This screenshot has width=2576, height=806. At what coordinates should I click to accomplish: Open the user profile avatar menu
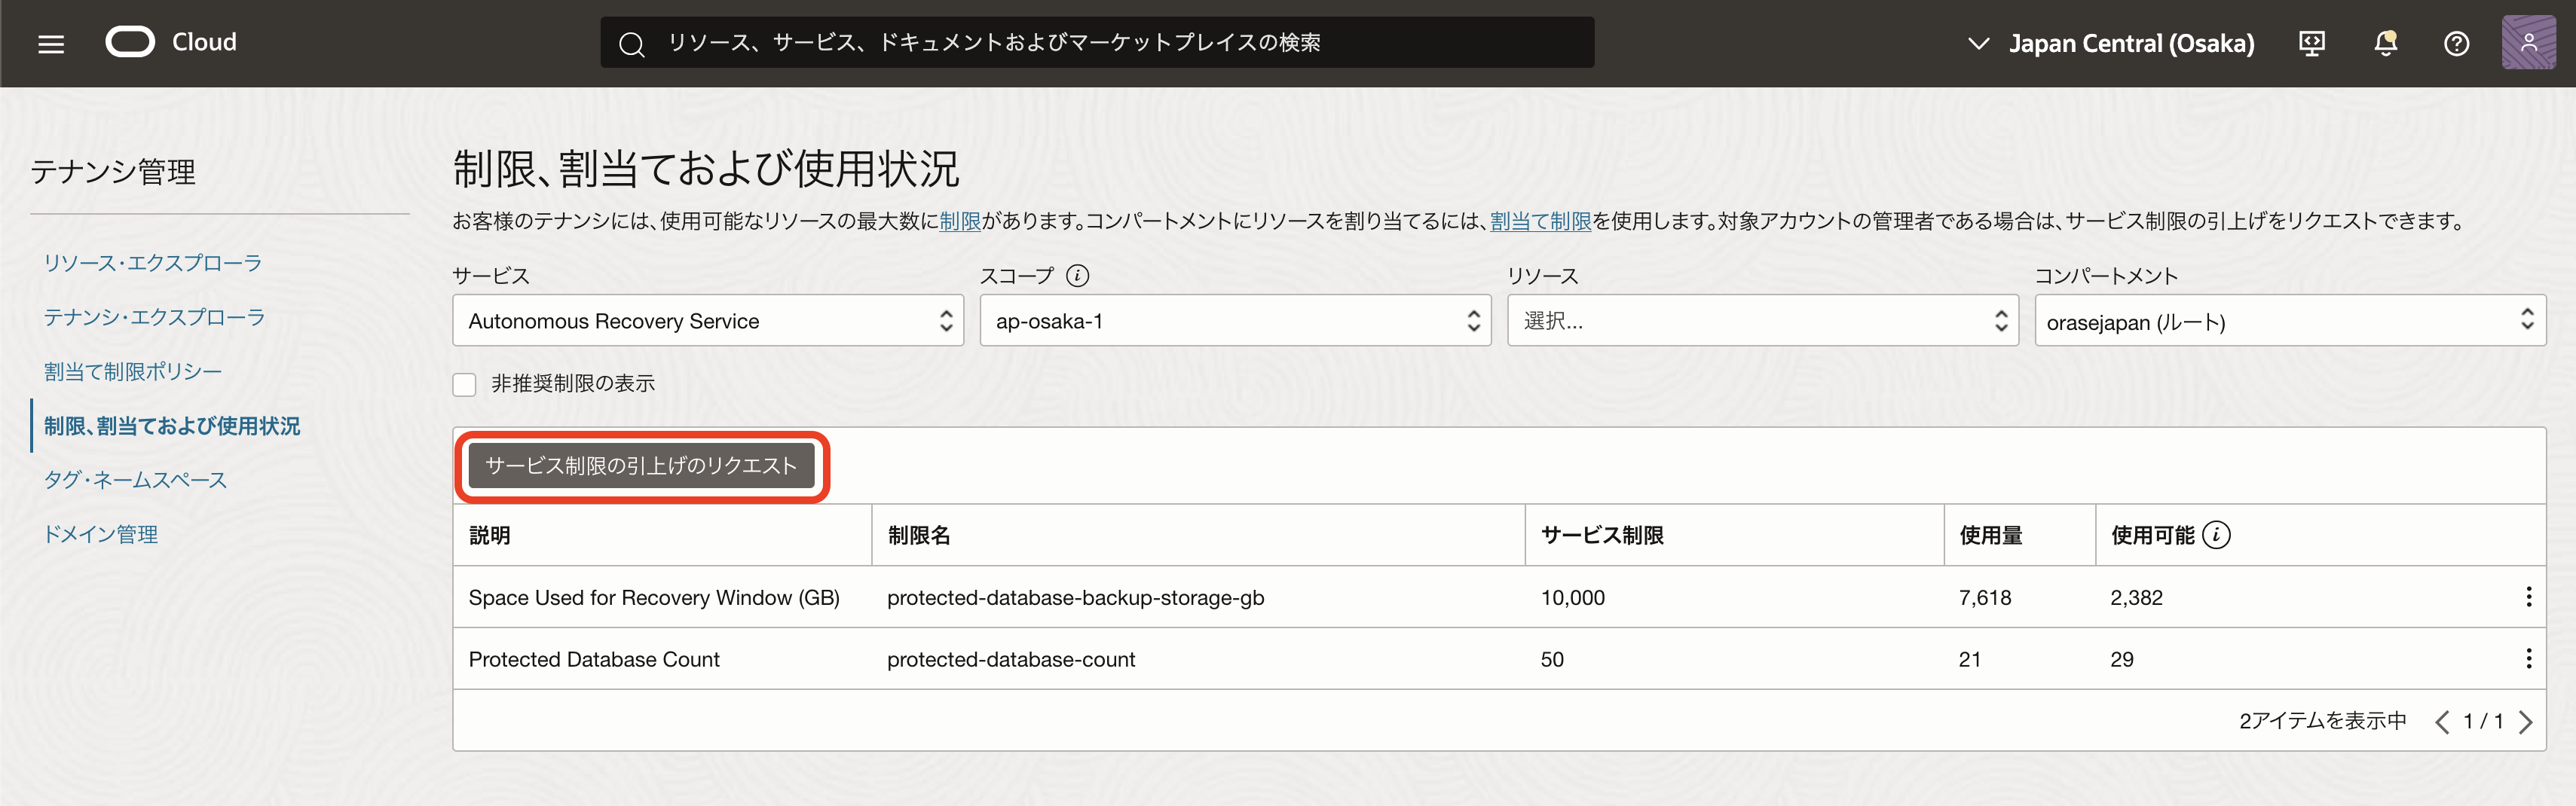pos(2527,43)
